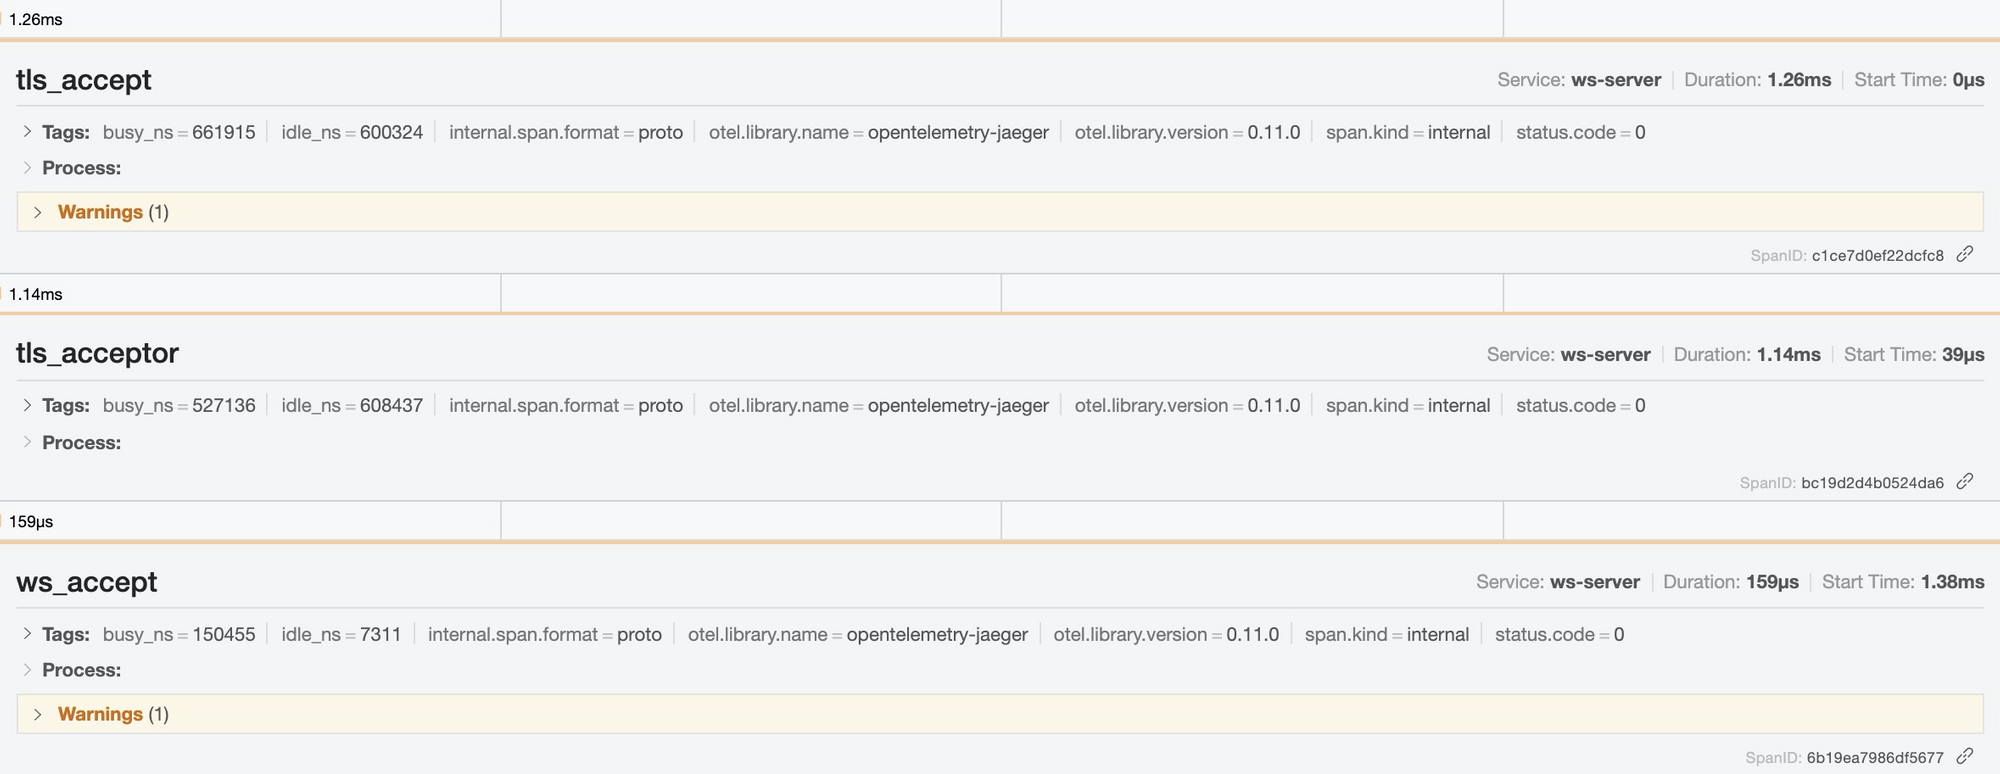Copy deep link for SpanID 6b19ea7986df5677
This screenshot has width=2000, height=774.
pyautogui.click(x=1965, y=757)
